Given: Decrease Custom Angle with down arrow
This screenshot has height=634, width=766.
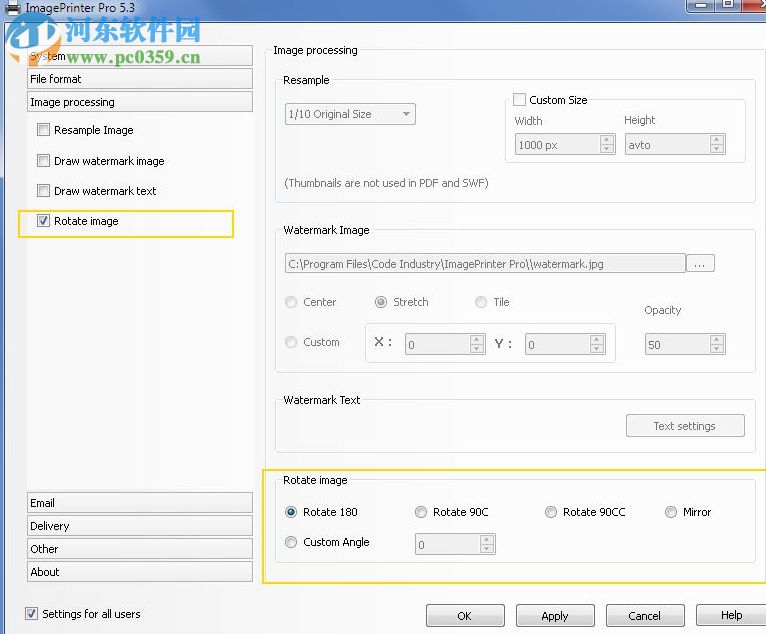Looking at the screenshot, I should click(x=487, y=548).
